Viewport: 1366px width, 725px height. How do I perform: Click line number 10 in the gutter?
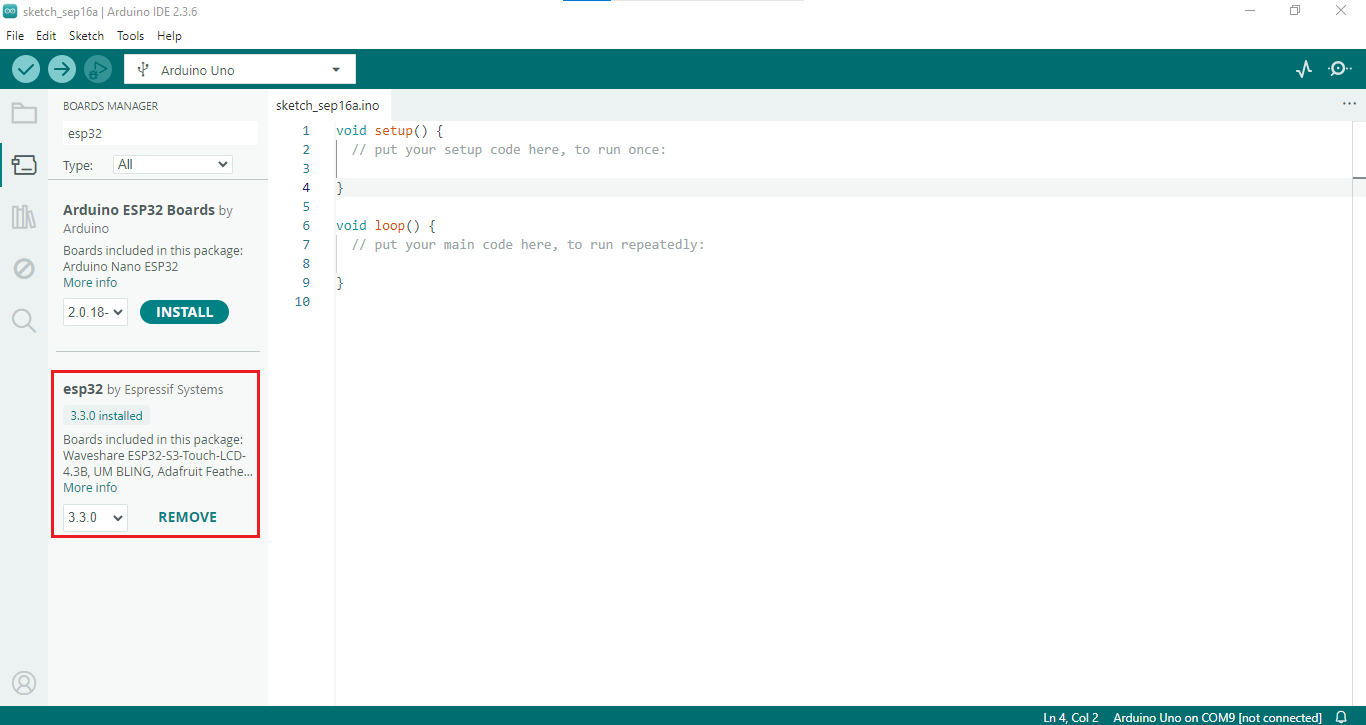tap(303, 302)
